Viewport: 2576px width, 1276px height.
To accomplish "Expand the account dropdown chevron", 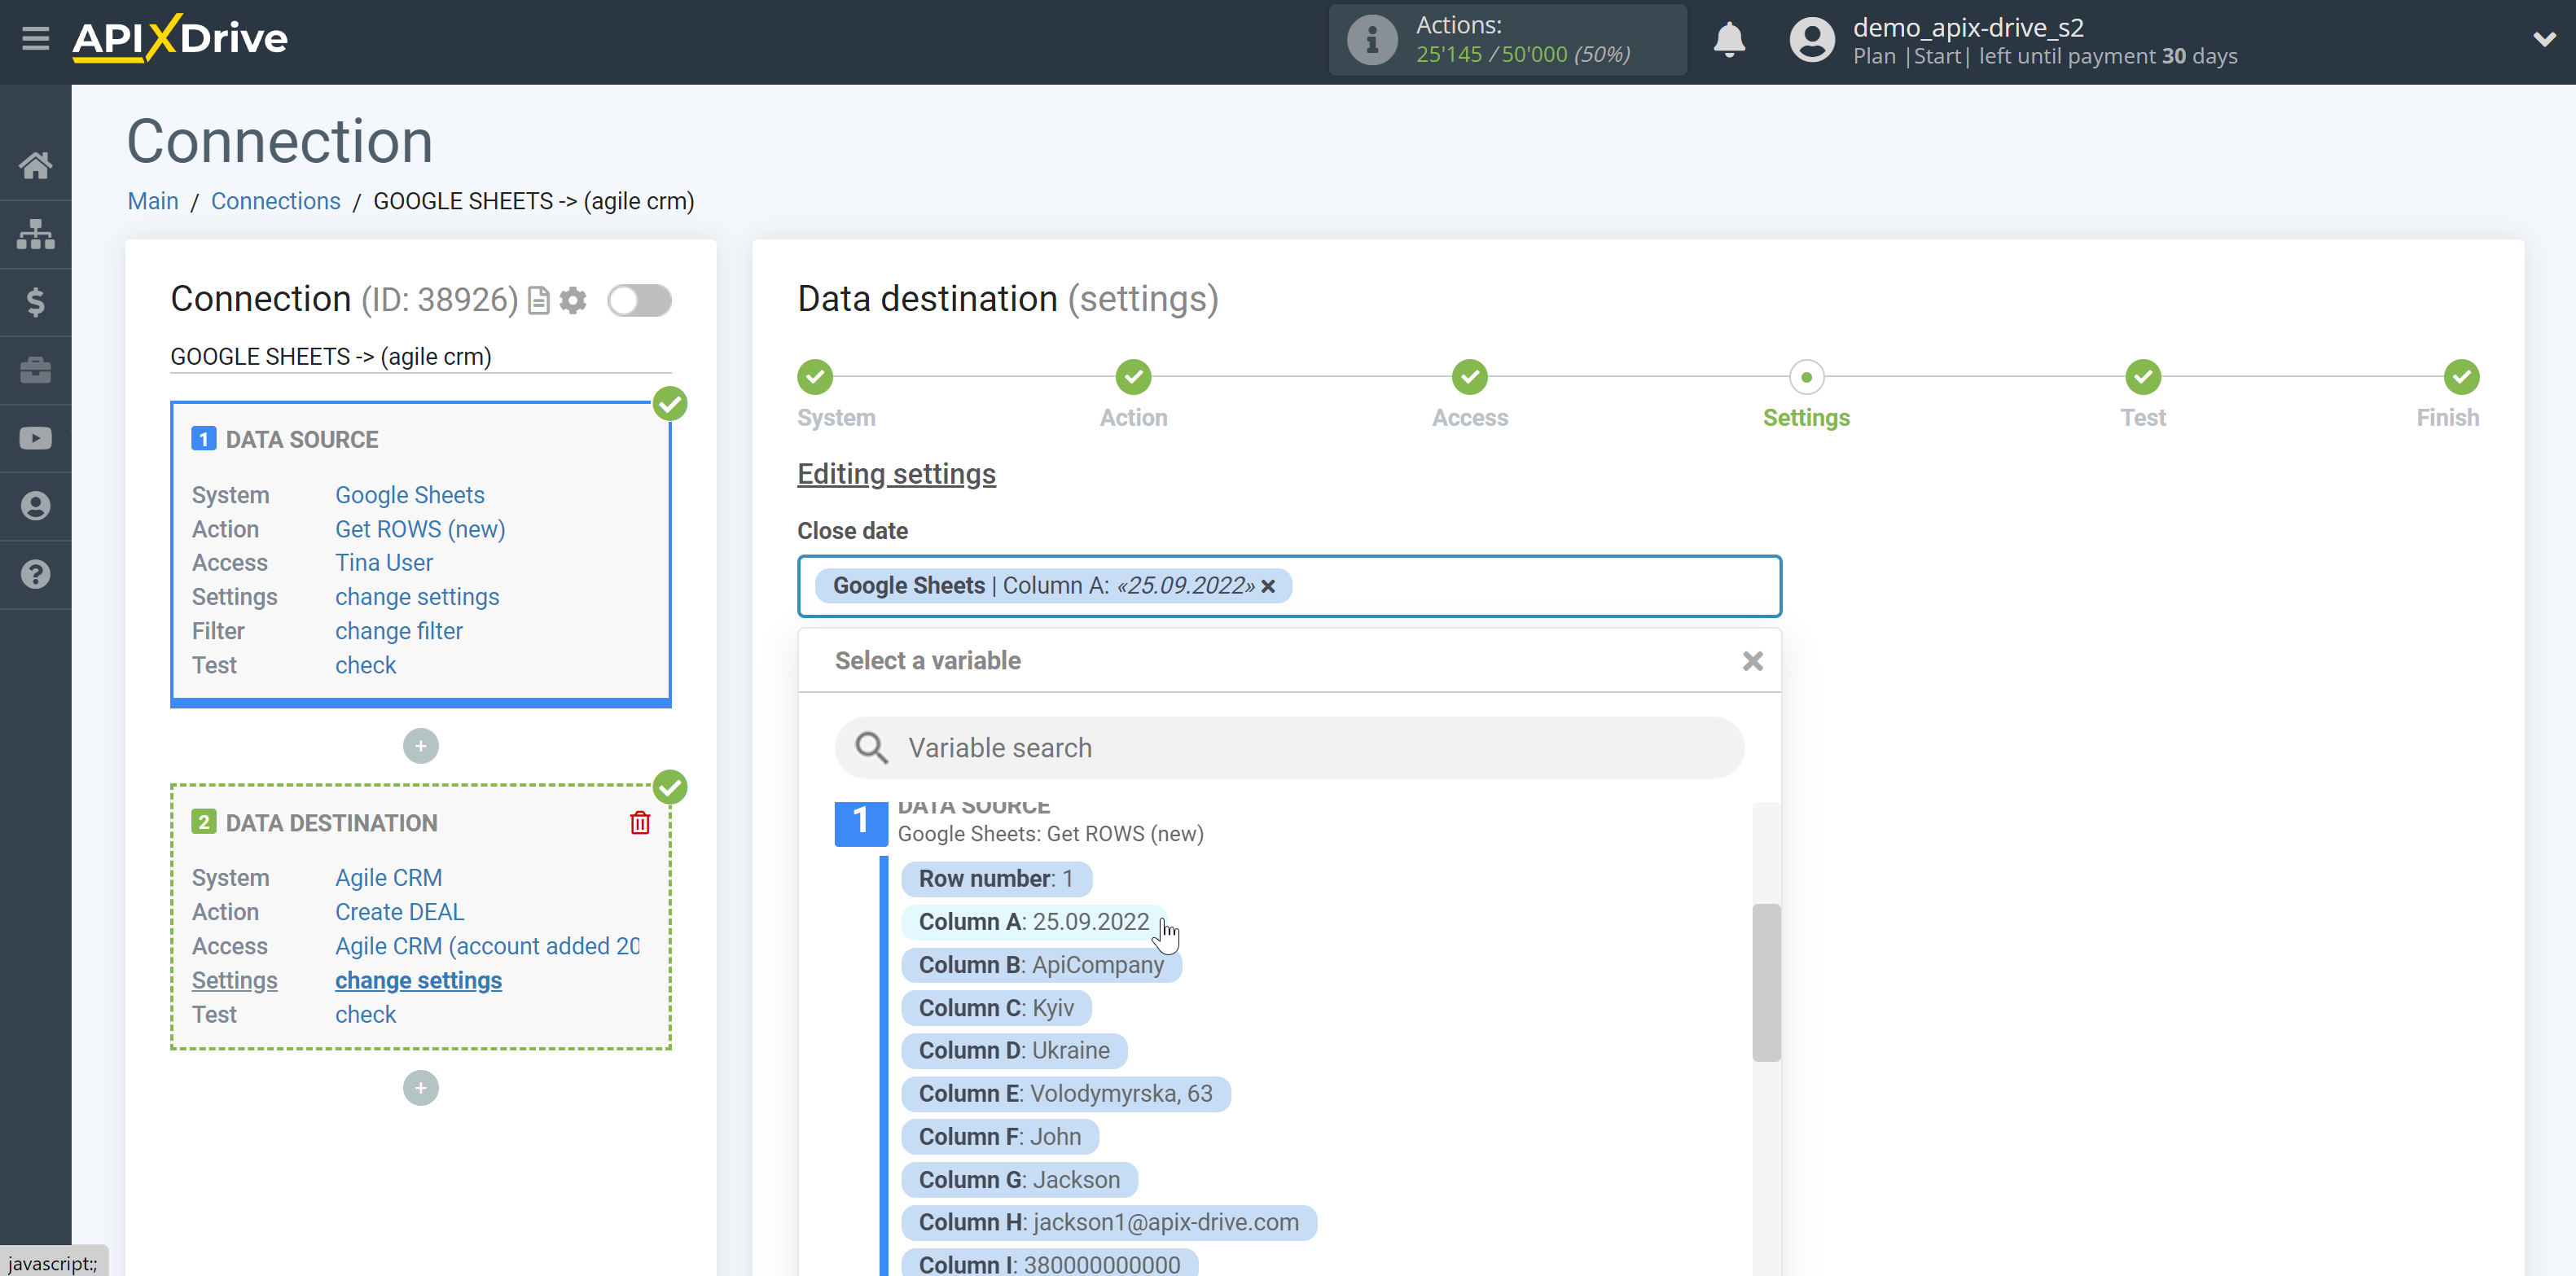I will 2544,40.
